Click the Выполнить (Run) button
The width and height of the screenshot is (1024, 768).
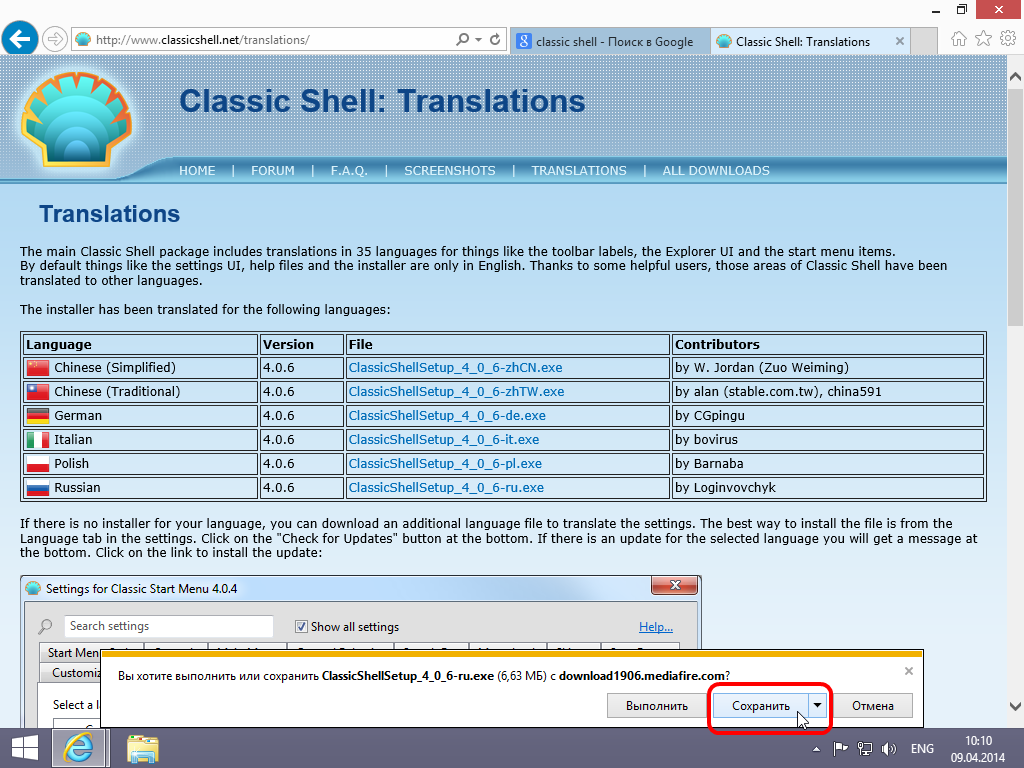[656, 706]
